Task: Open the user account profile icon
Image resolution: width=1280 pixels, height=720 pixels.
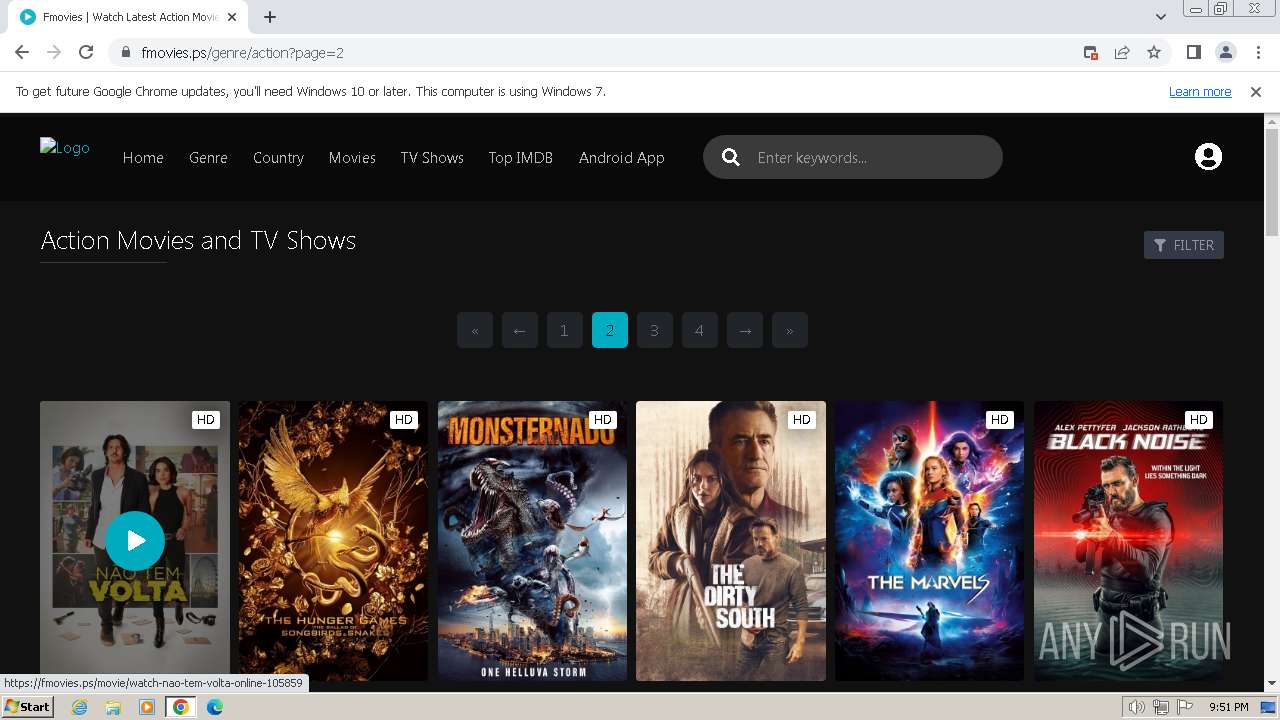Action: pos(1208,157)
